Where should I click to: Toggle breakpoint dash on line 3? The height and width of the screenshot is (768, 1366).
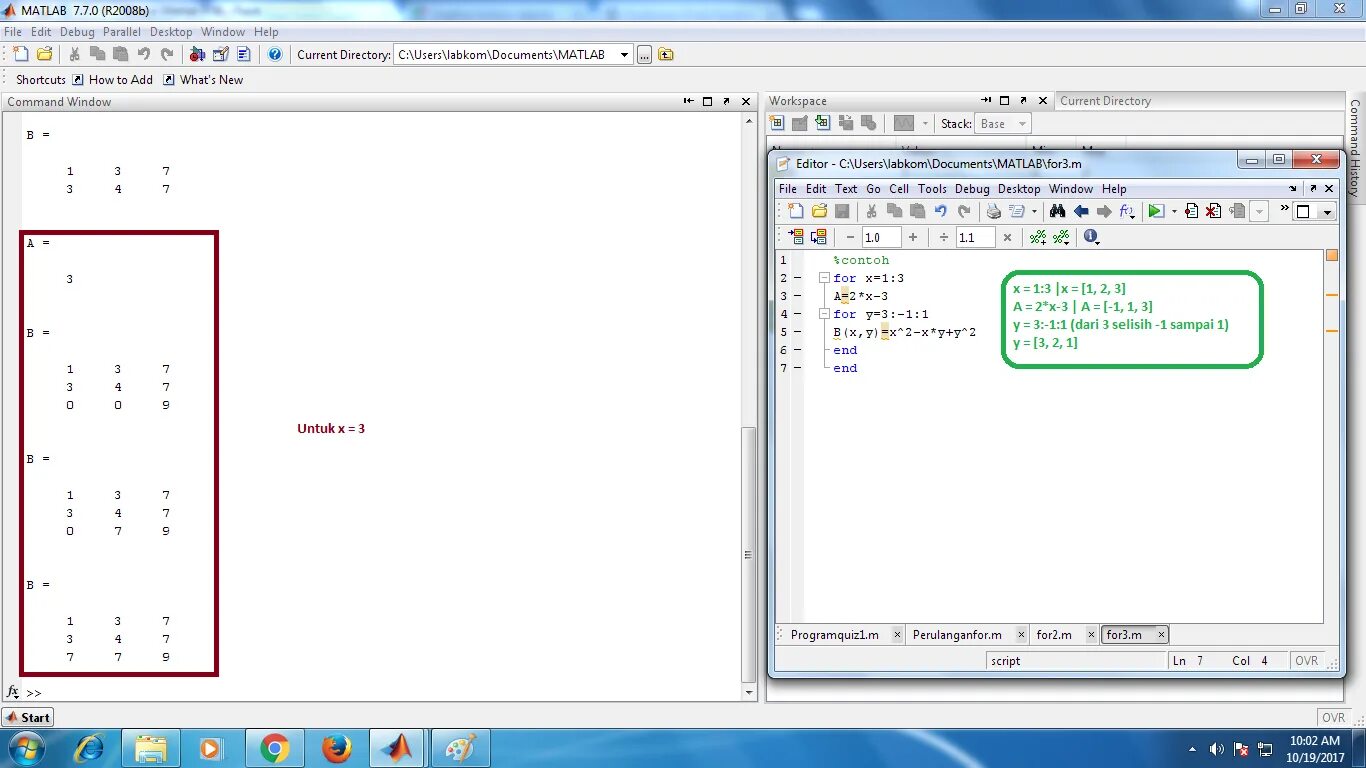[797, 296]
